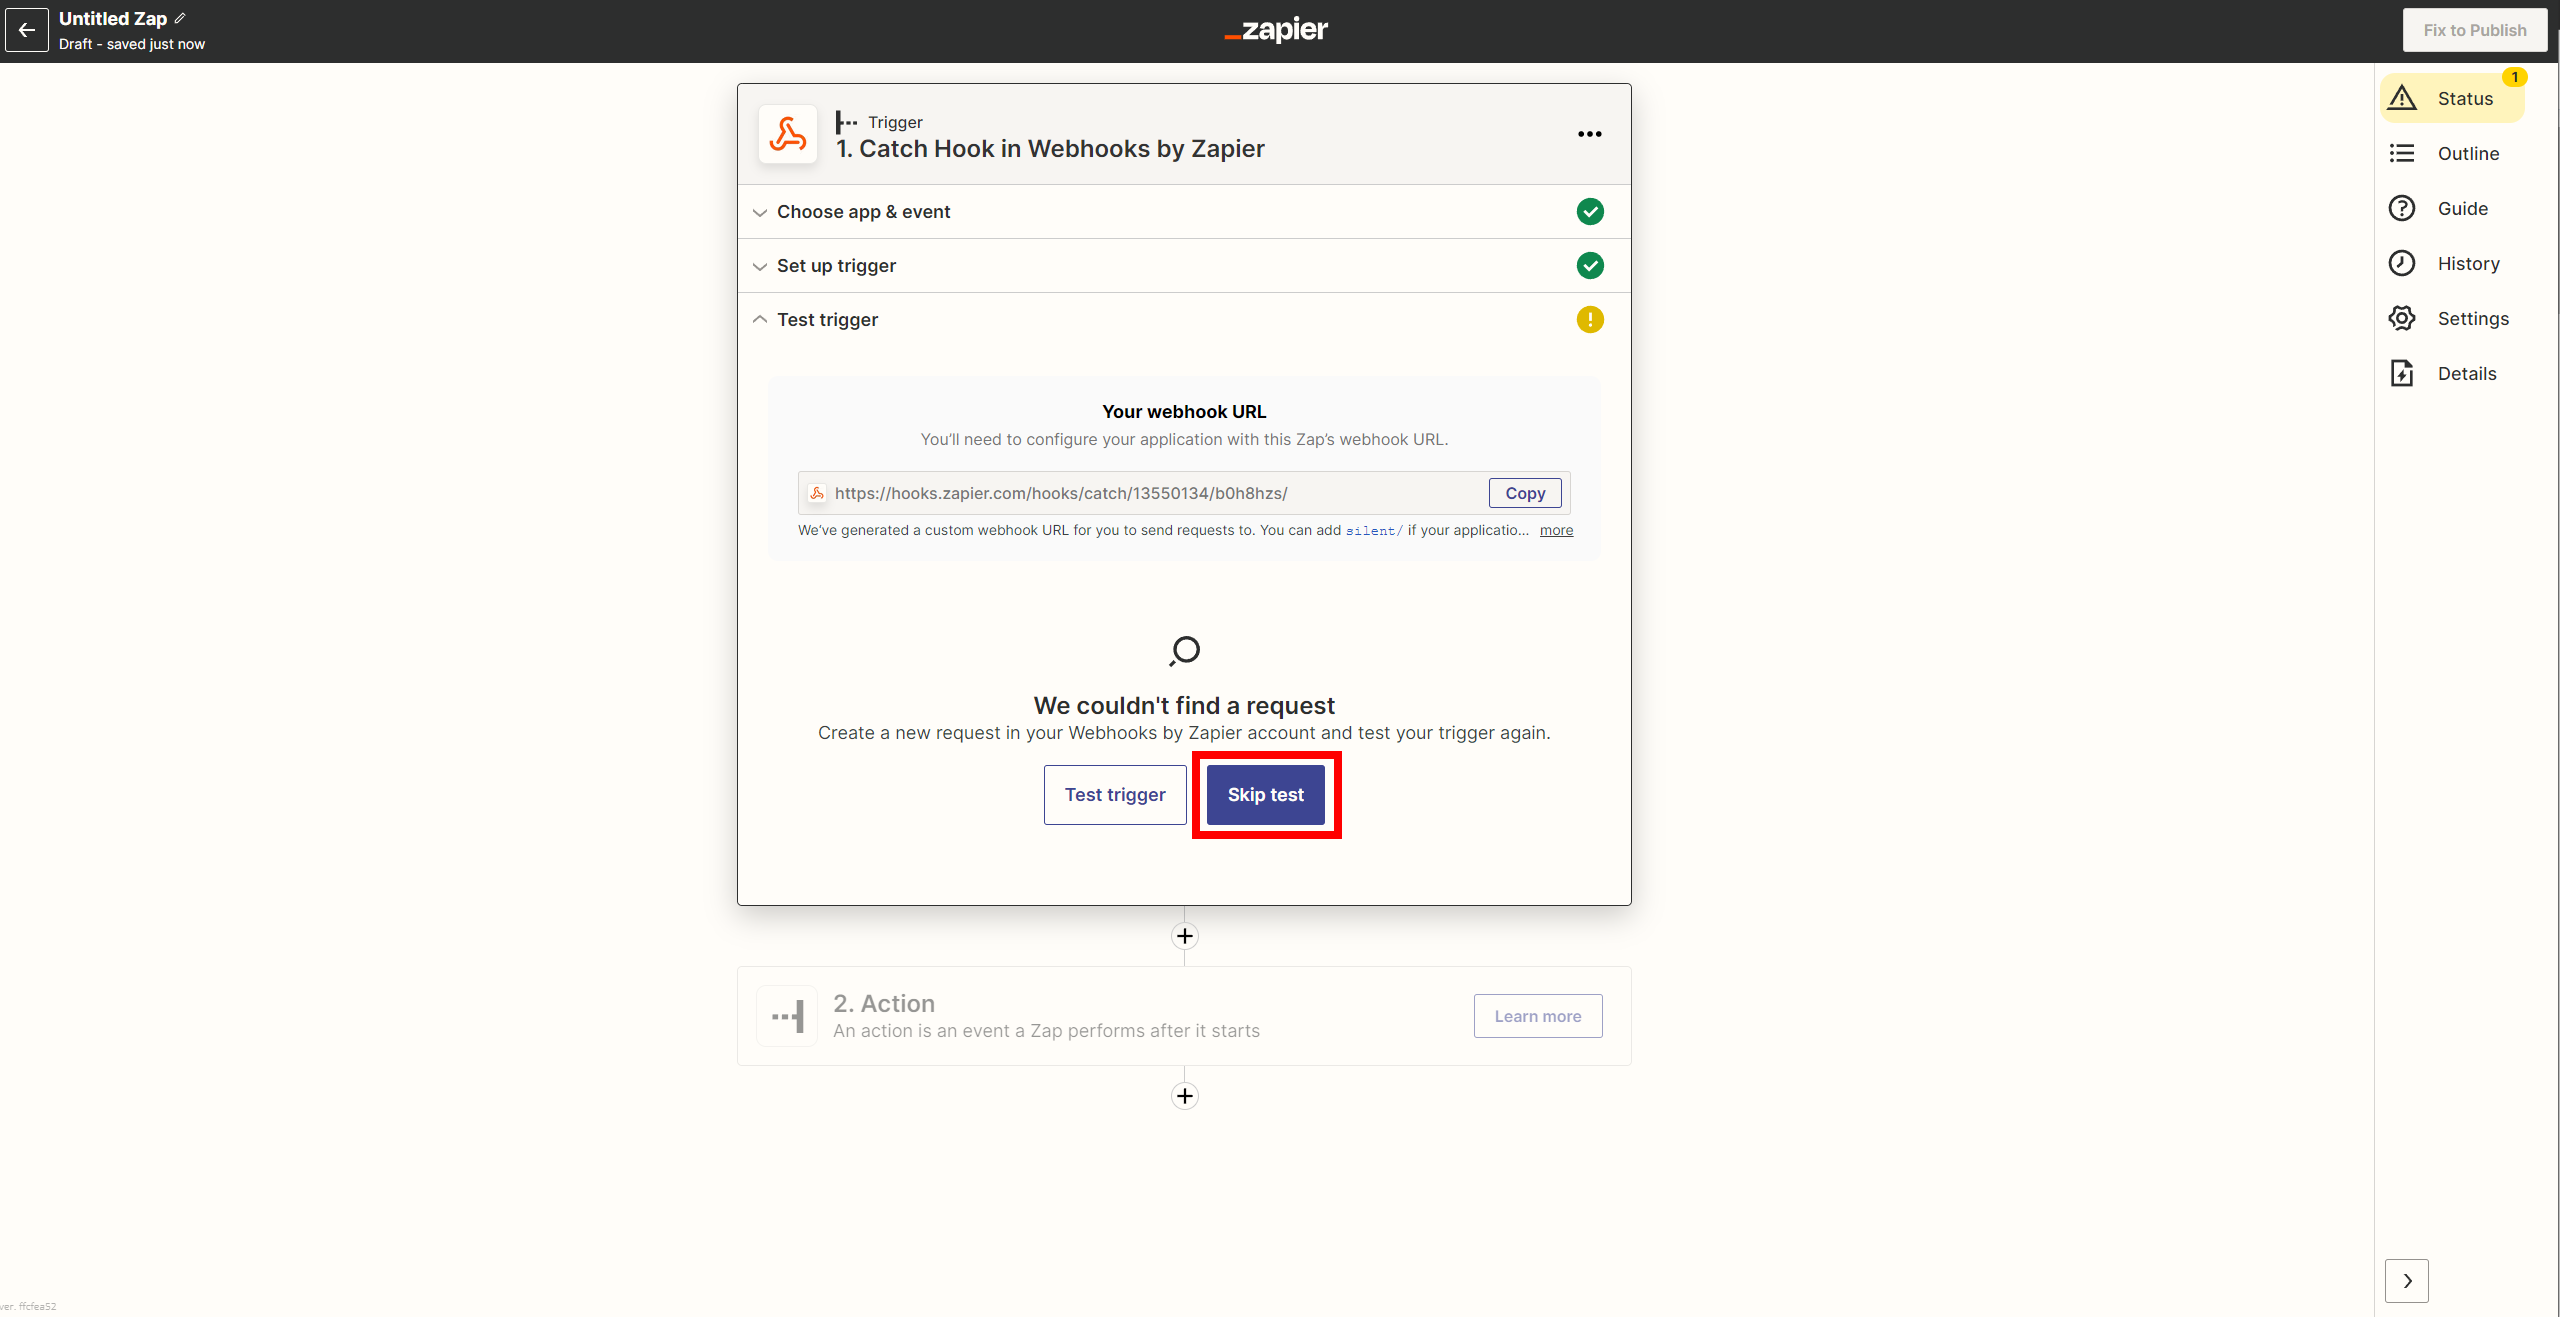Open the Details sidebar panel
The image size is (2560, 1317).
tap(2466, 373)
